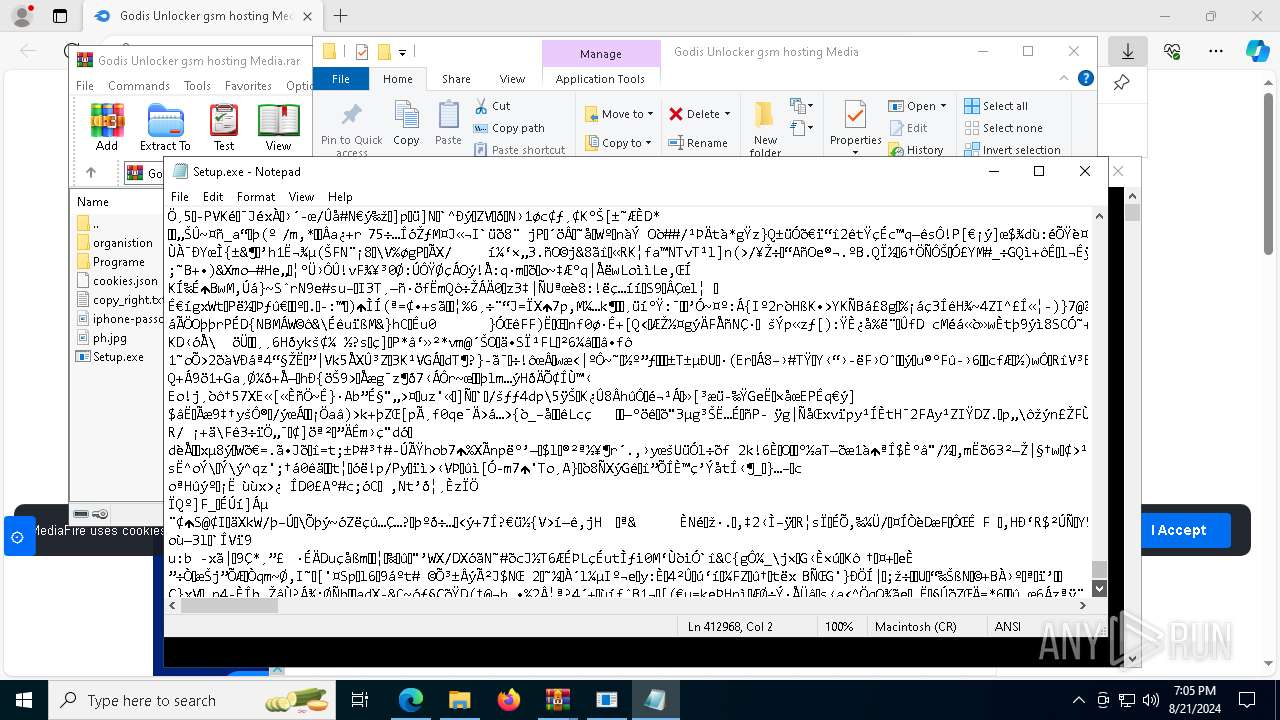Click Windows Start button
The width and height of the screenshot is (1280, 720).
point(24,700)
